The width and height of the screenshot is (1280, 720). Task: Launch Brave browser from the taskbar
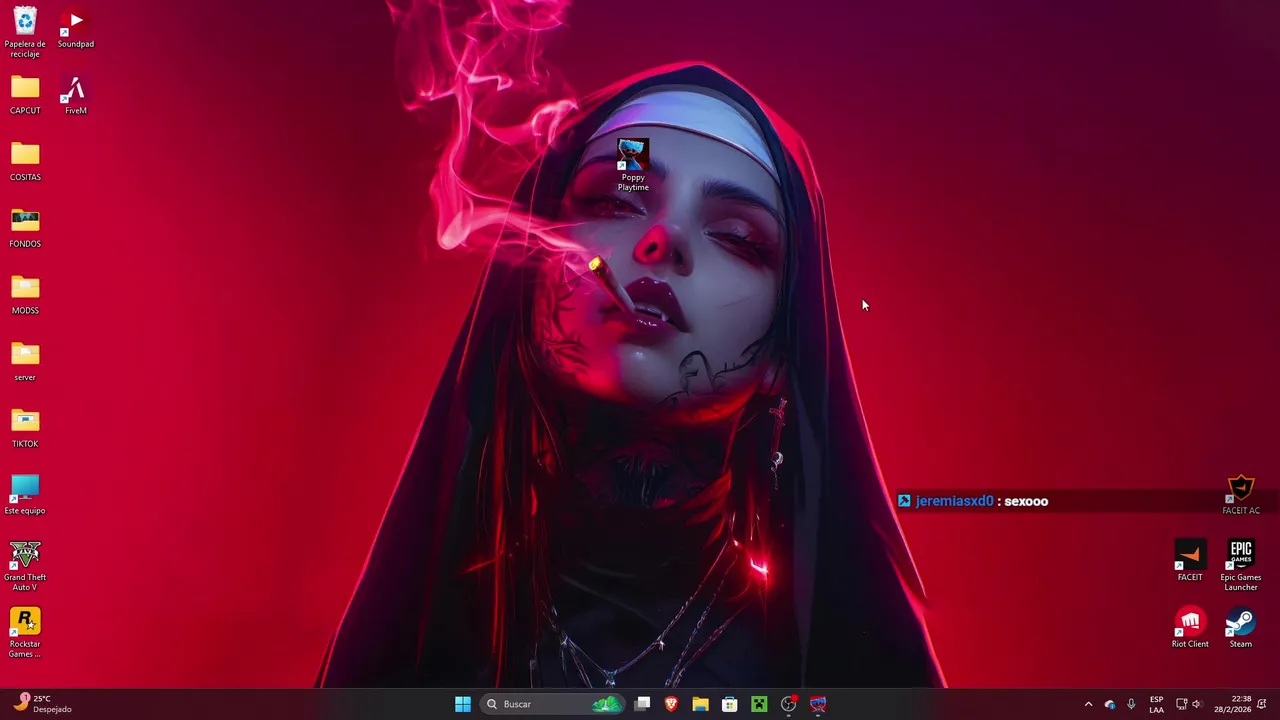pos(671,704)
